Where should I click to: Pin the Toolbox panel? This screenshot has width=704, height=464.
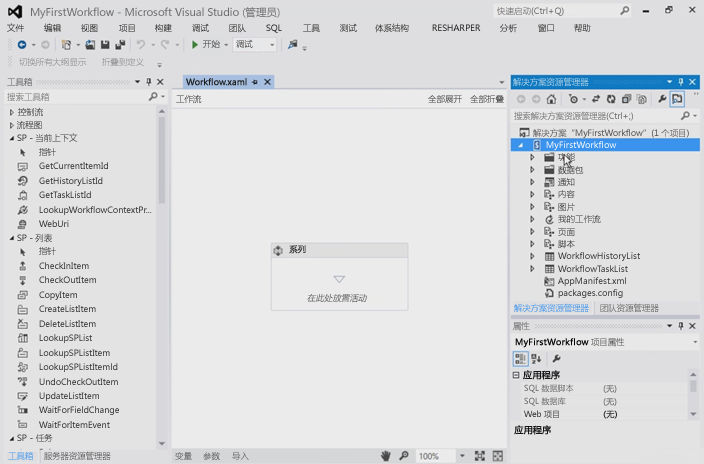coord(149,82)
